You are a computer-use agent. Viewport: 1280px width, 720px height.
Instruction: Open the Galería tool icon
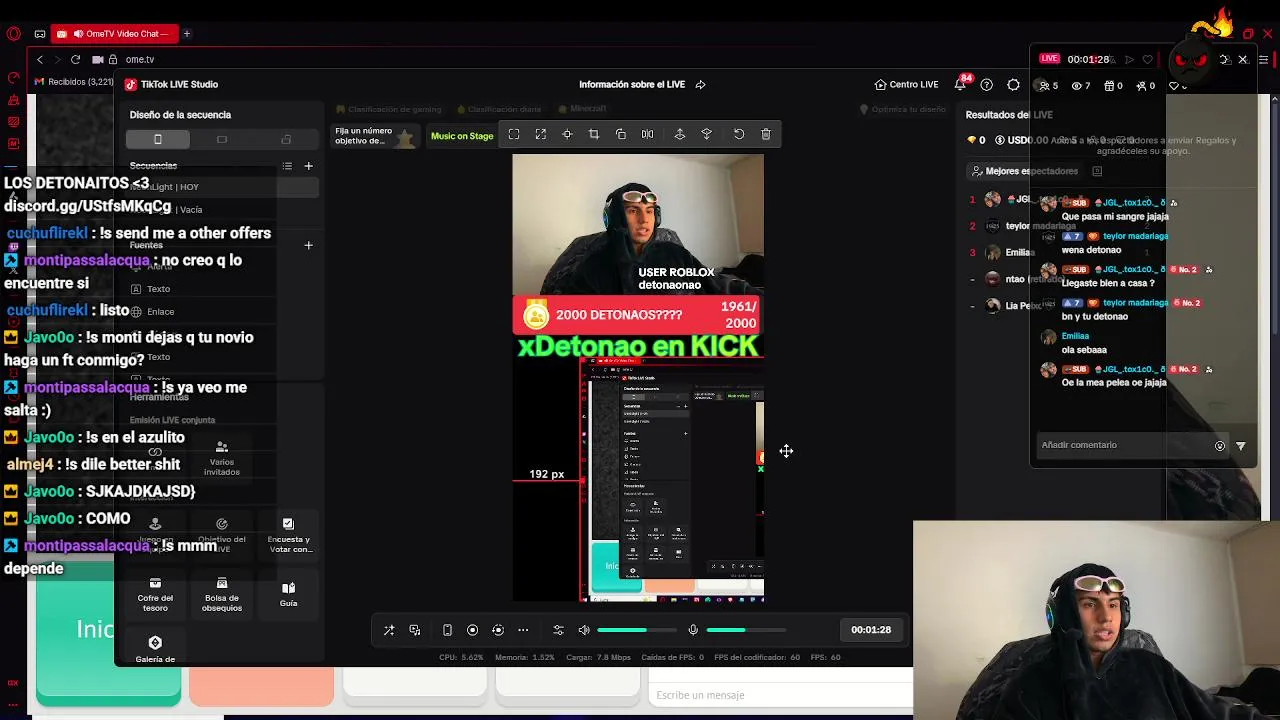[x=155, y=643]
